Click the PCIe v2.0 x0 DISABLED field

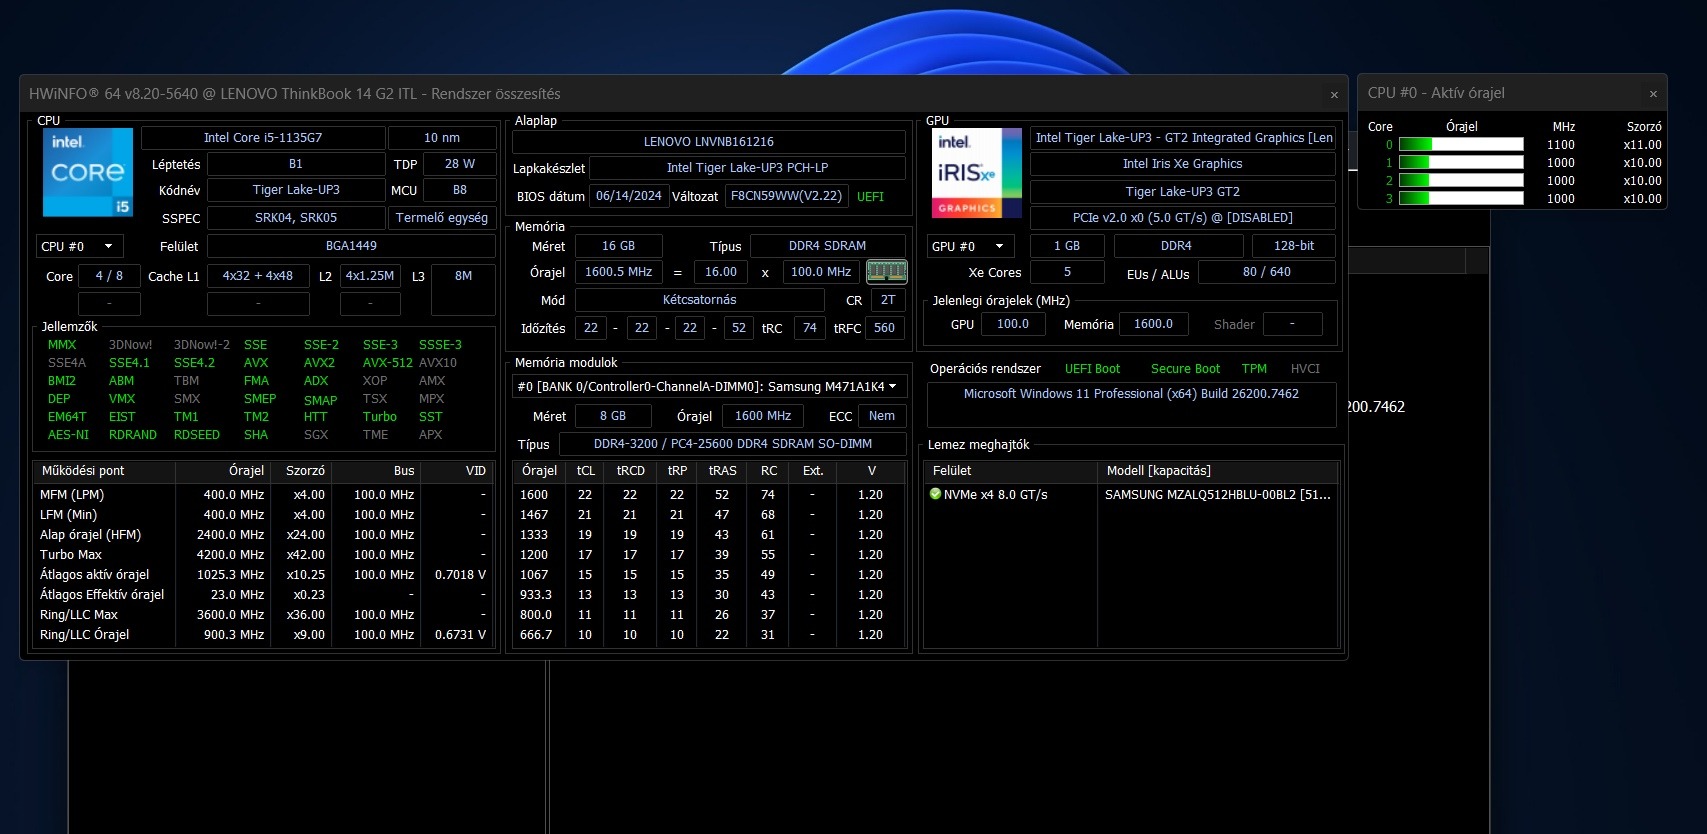[x=1182, y=218]
